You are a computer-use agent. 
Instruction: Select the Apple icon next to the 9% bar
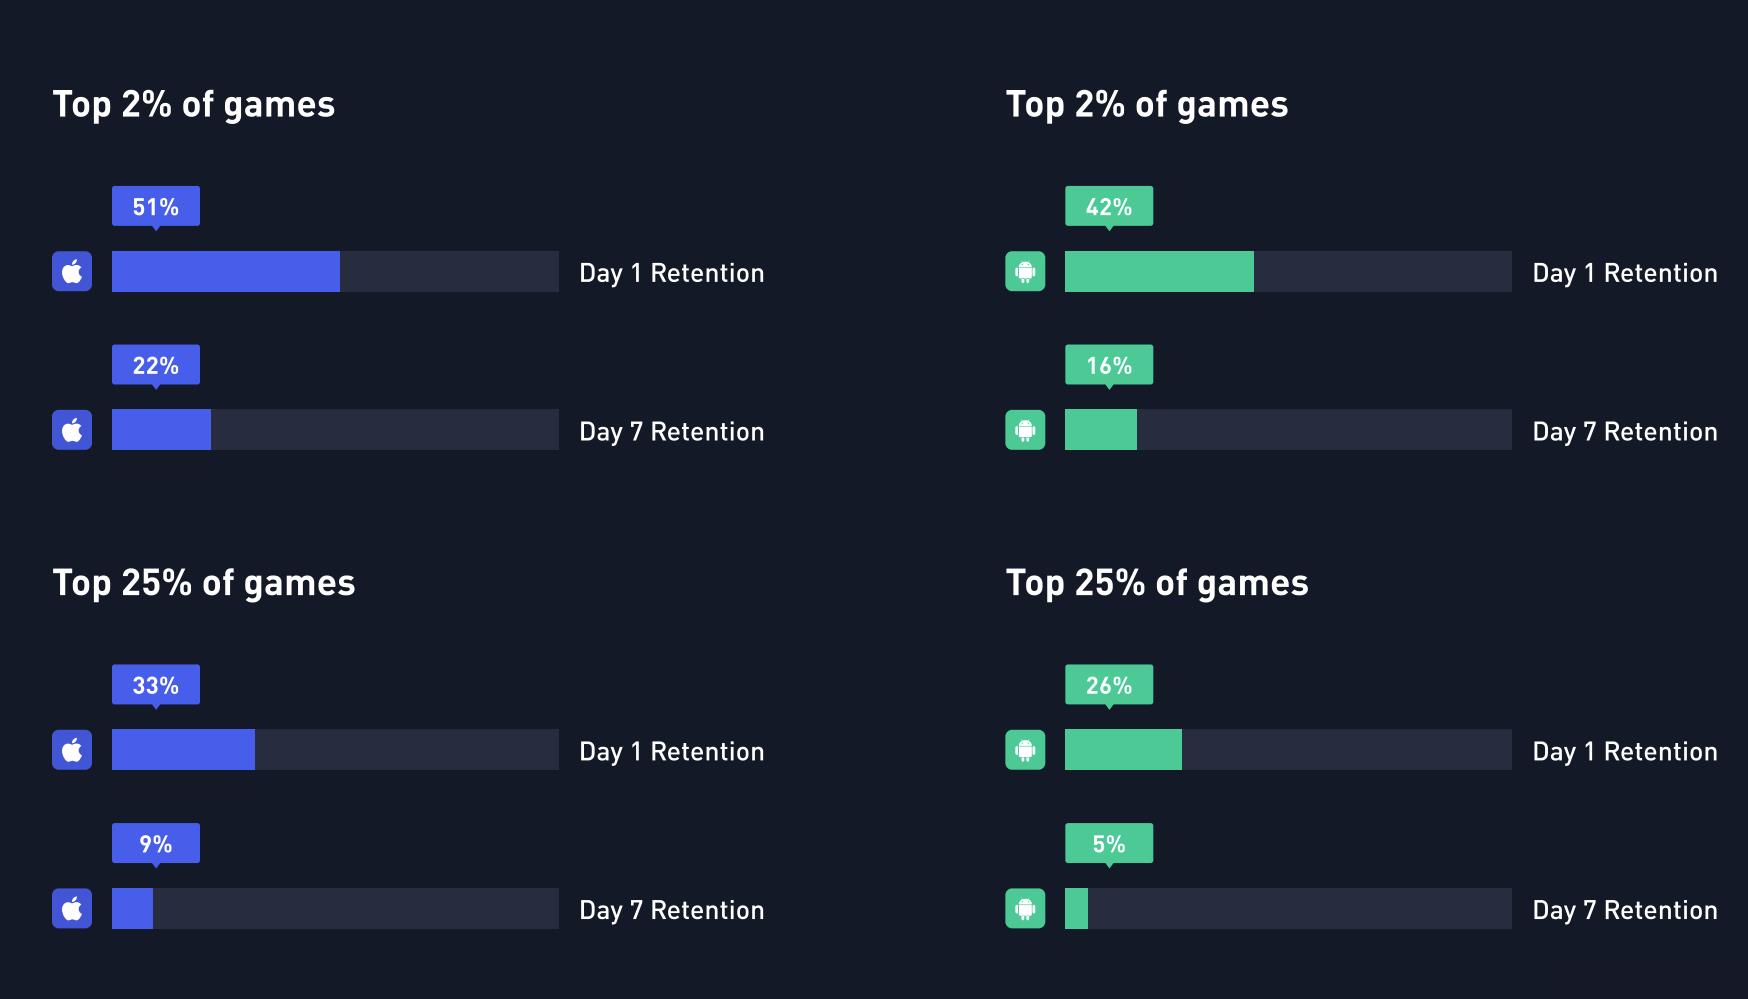click(72, 908)
